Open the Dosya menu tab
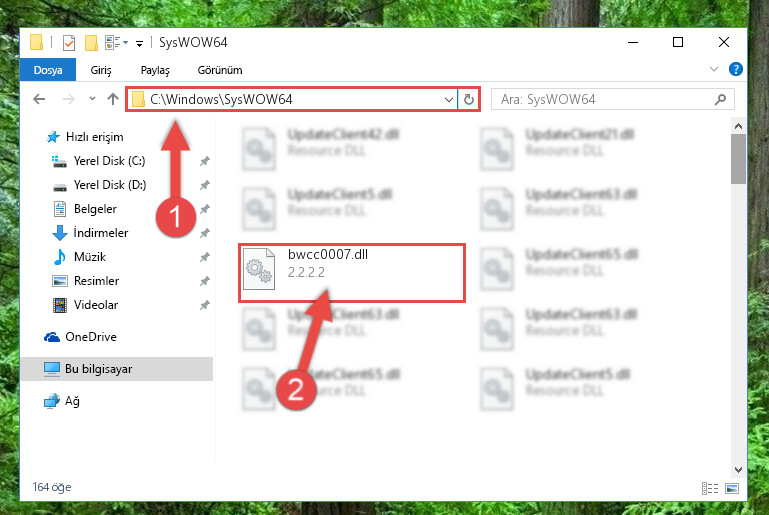The width and height of the screenshot is (769, 515). 48,70
